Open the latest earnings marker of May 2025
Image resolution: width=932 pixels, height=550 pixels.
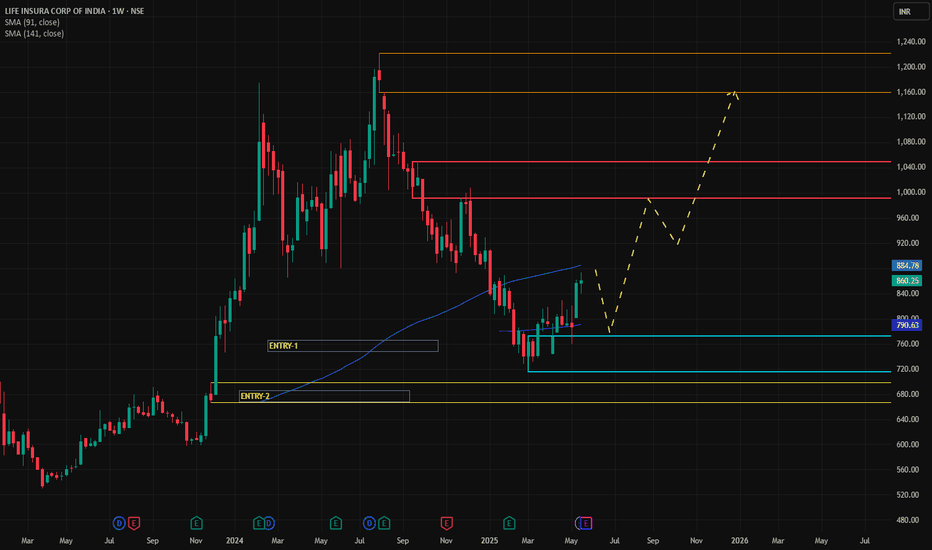coord(586,523)
